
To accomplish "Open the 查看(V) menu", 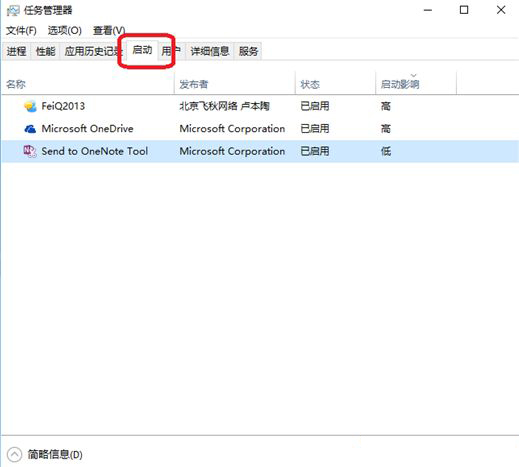I will 109,31.
